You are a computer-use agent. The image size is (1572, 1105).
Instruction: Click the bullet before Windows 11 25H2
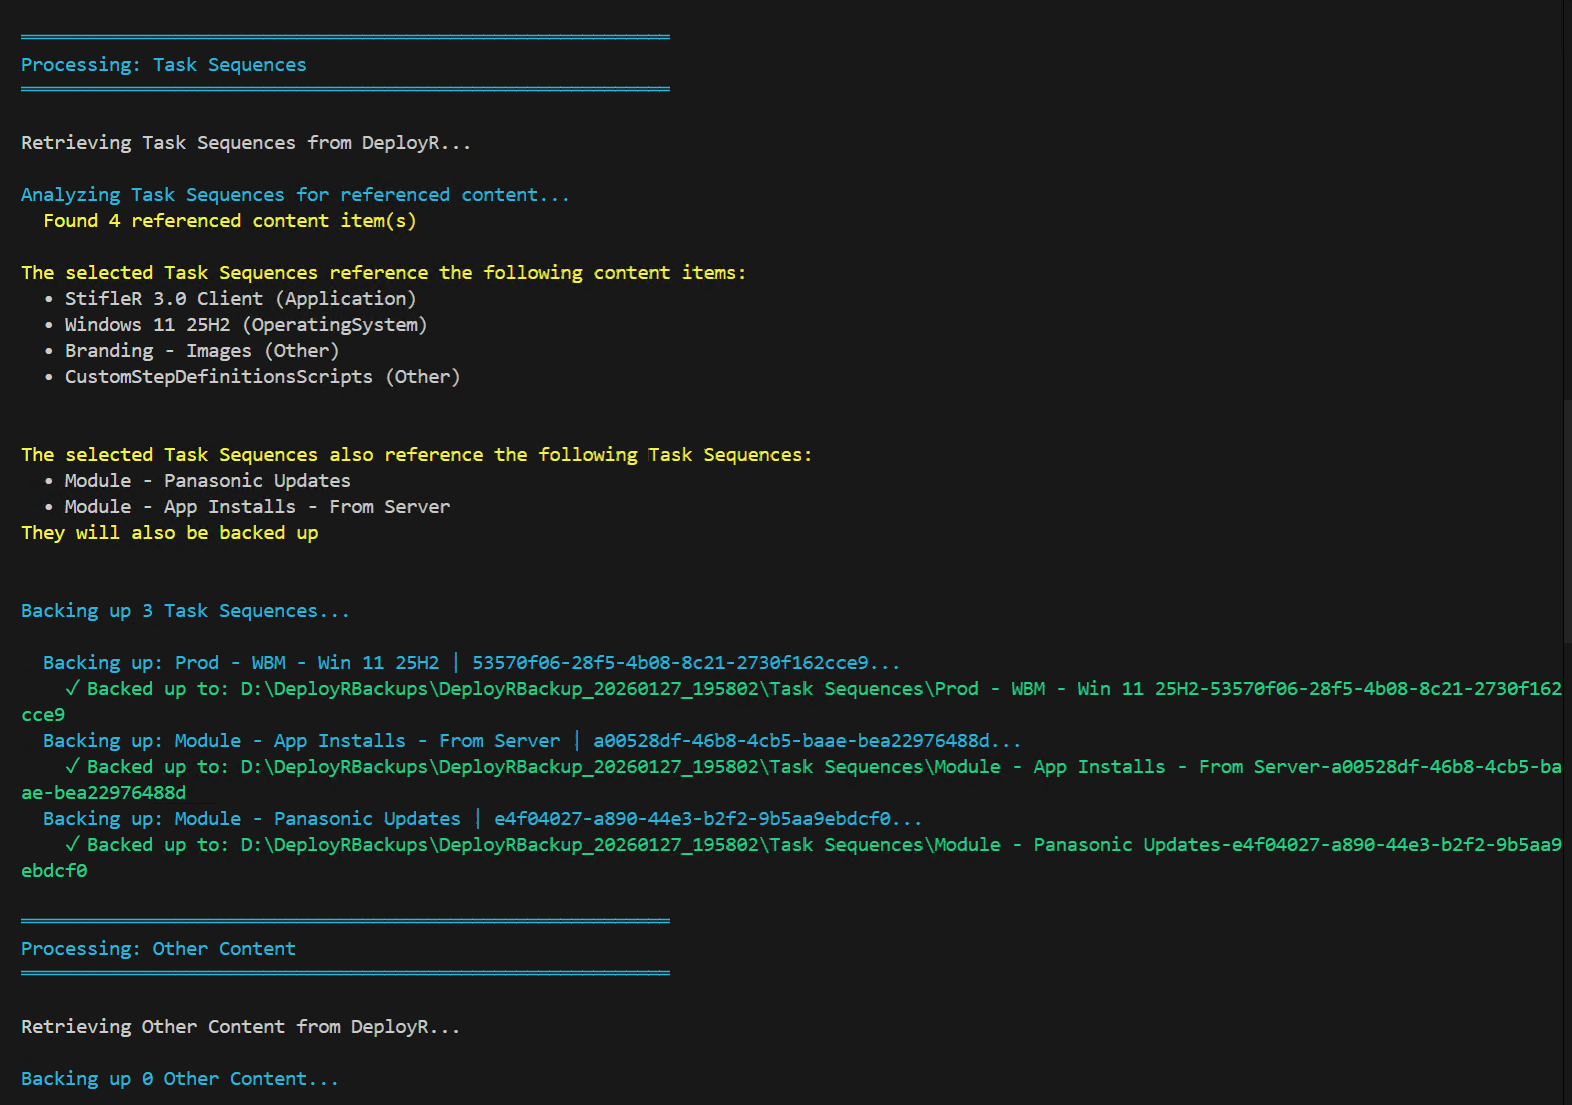[x=49, y=325]
